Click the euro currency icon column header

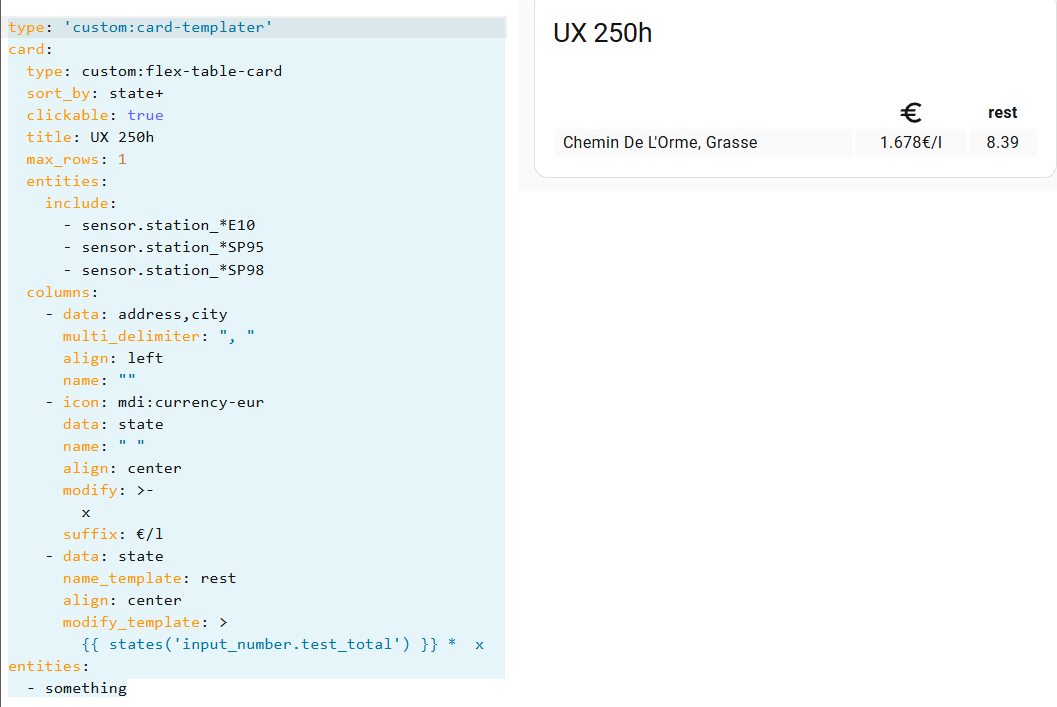pyautogui.click(x=910, y=113)
